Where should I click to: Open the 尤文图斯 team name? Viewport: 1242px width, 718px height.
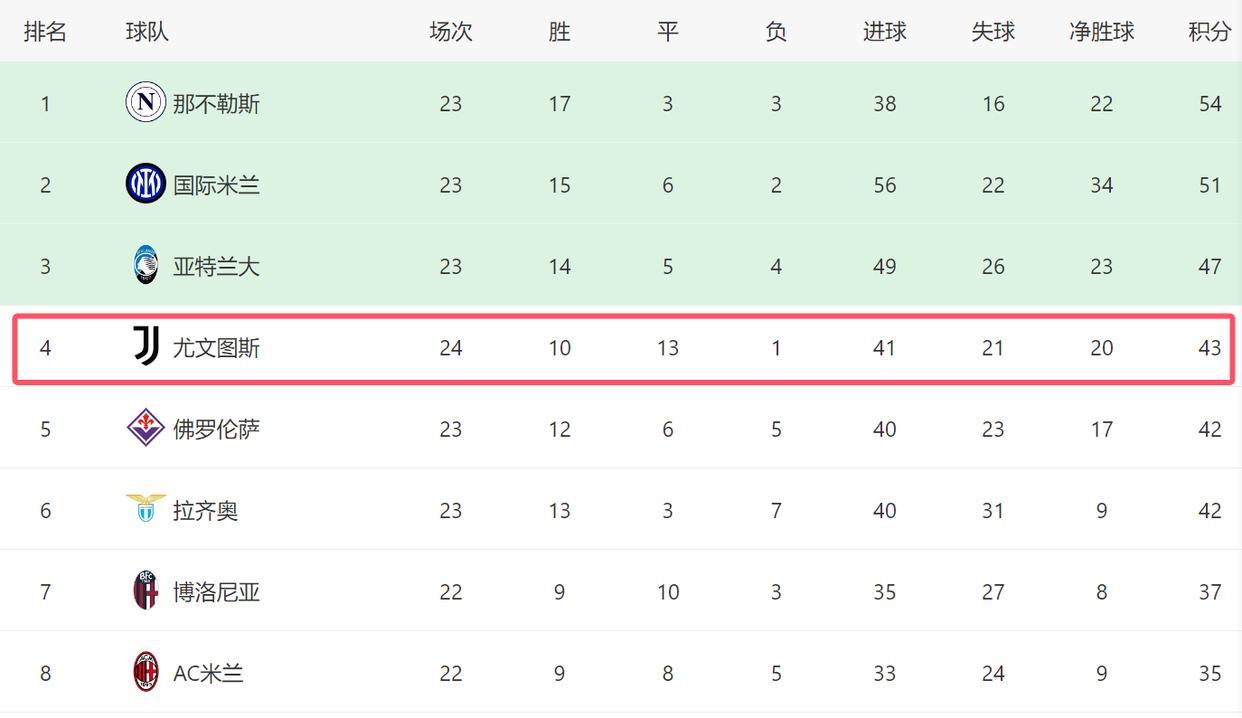click(x=216, y=348)
